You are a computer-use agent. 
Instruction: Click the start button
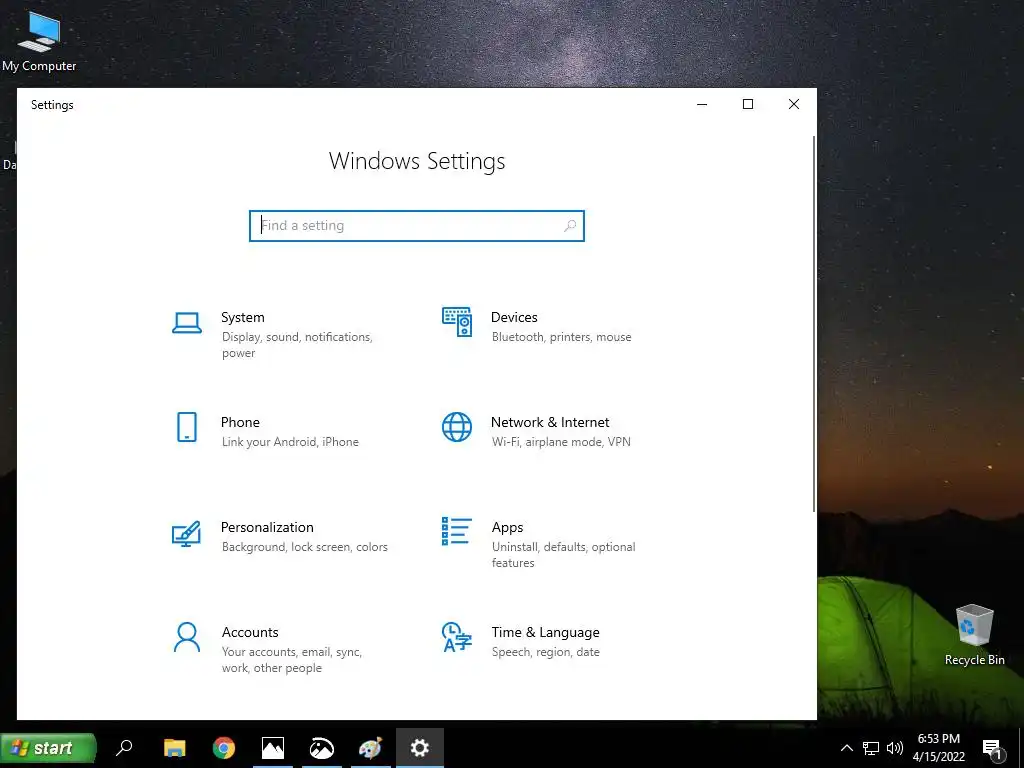48,748
